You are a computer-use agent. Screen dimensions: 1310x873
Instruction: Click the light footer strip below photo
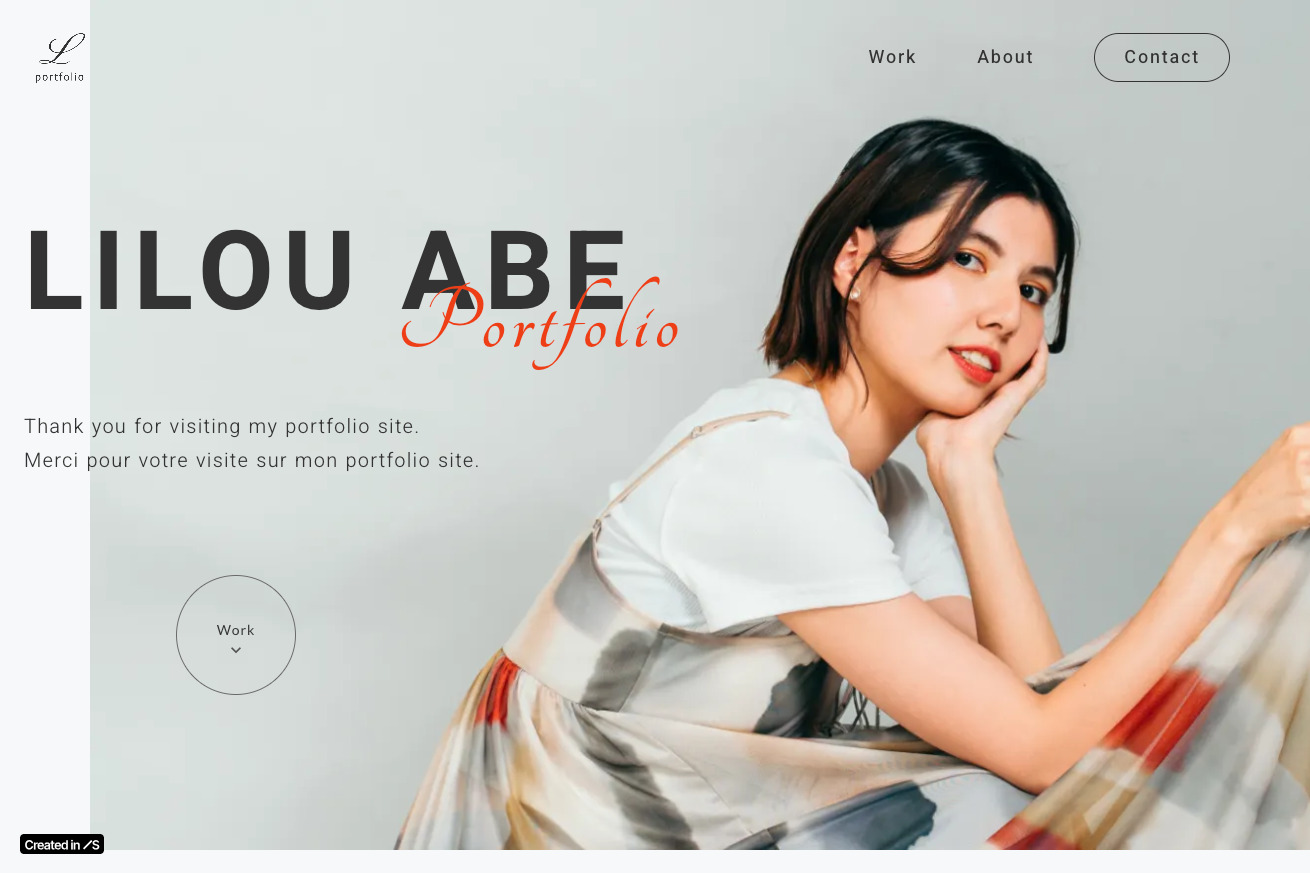tap(655, 861)
